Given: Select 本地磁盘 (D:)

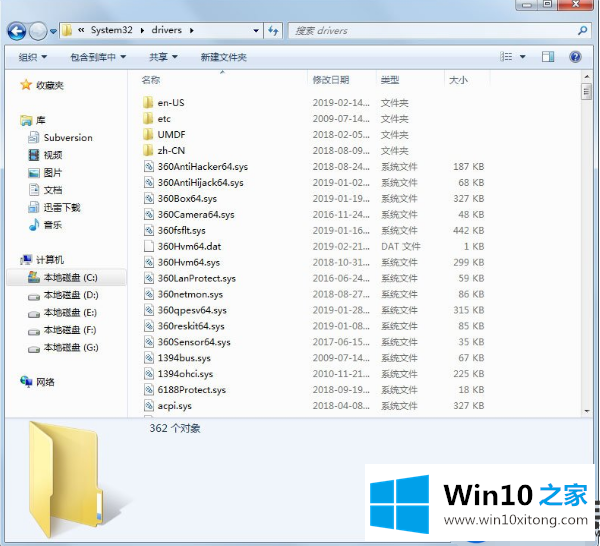Looking at the screenshot, I should coord(71,295).
